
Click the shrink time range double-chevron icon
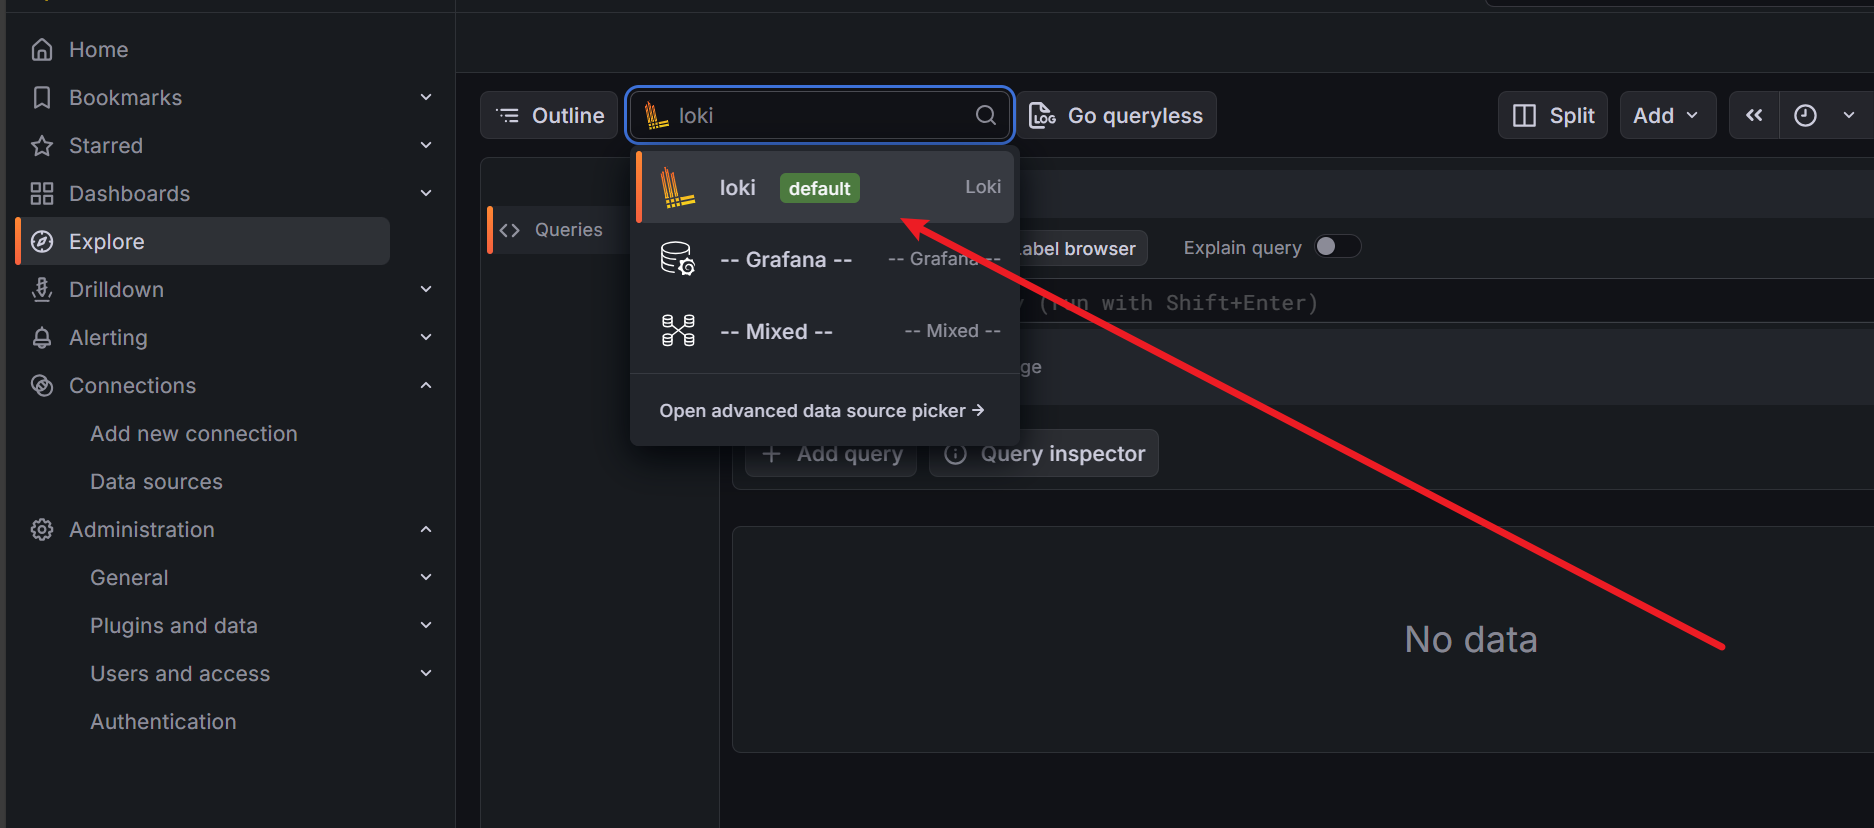(1754, 115)
